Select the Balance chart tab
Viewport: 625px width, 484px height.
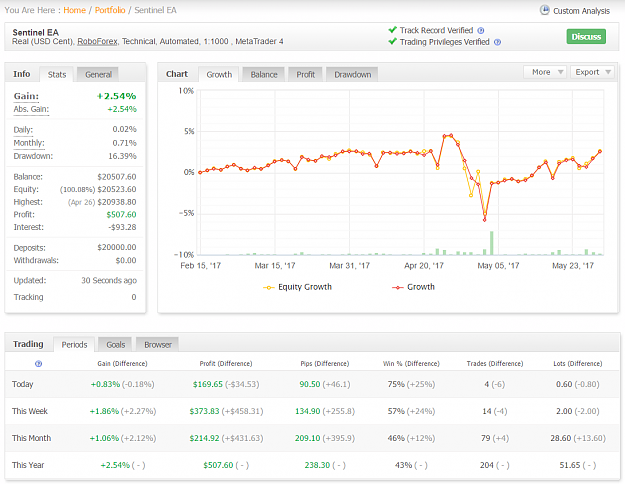[x=263, y=75]
